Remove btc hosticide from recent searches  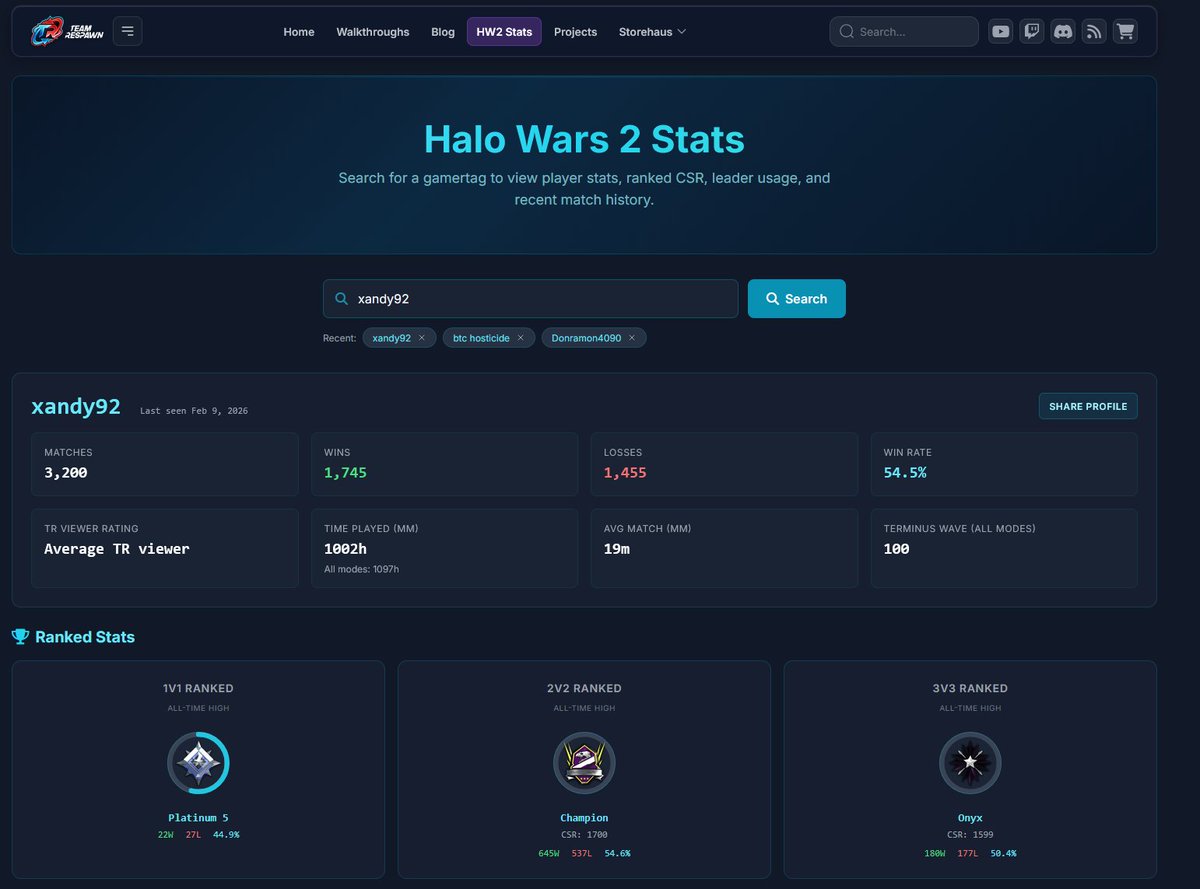click(520, 338)
